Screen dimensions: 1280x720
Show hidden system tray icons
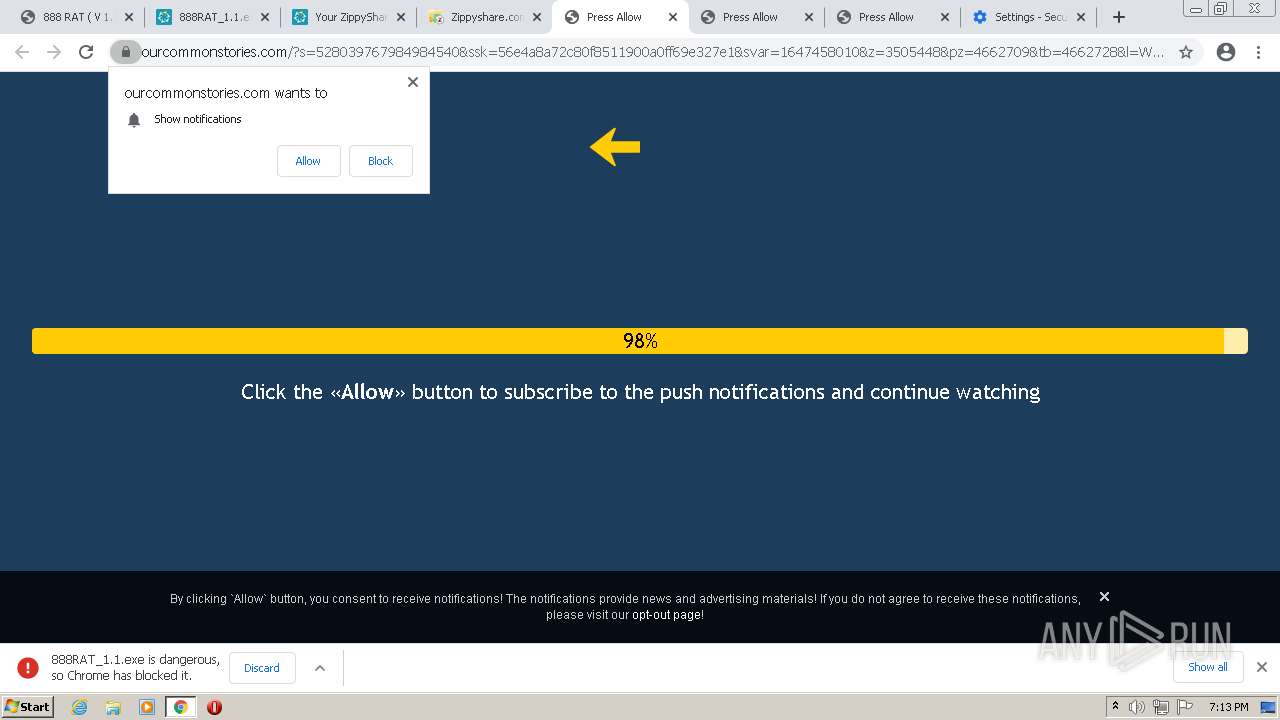click(1116, 707)
